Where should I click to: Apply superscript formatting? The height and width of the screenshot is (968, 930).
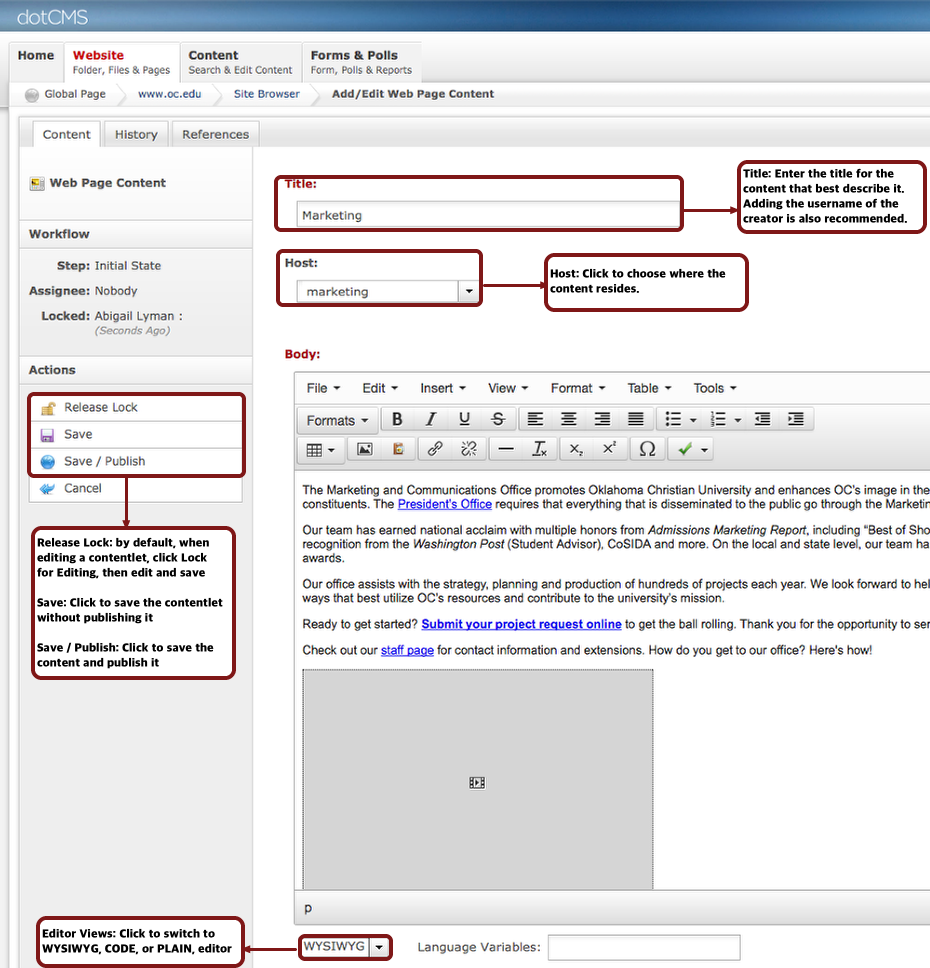click(610, 449)
